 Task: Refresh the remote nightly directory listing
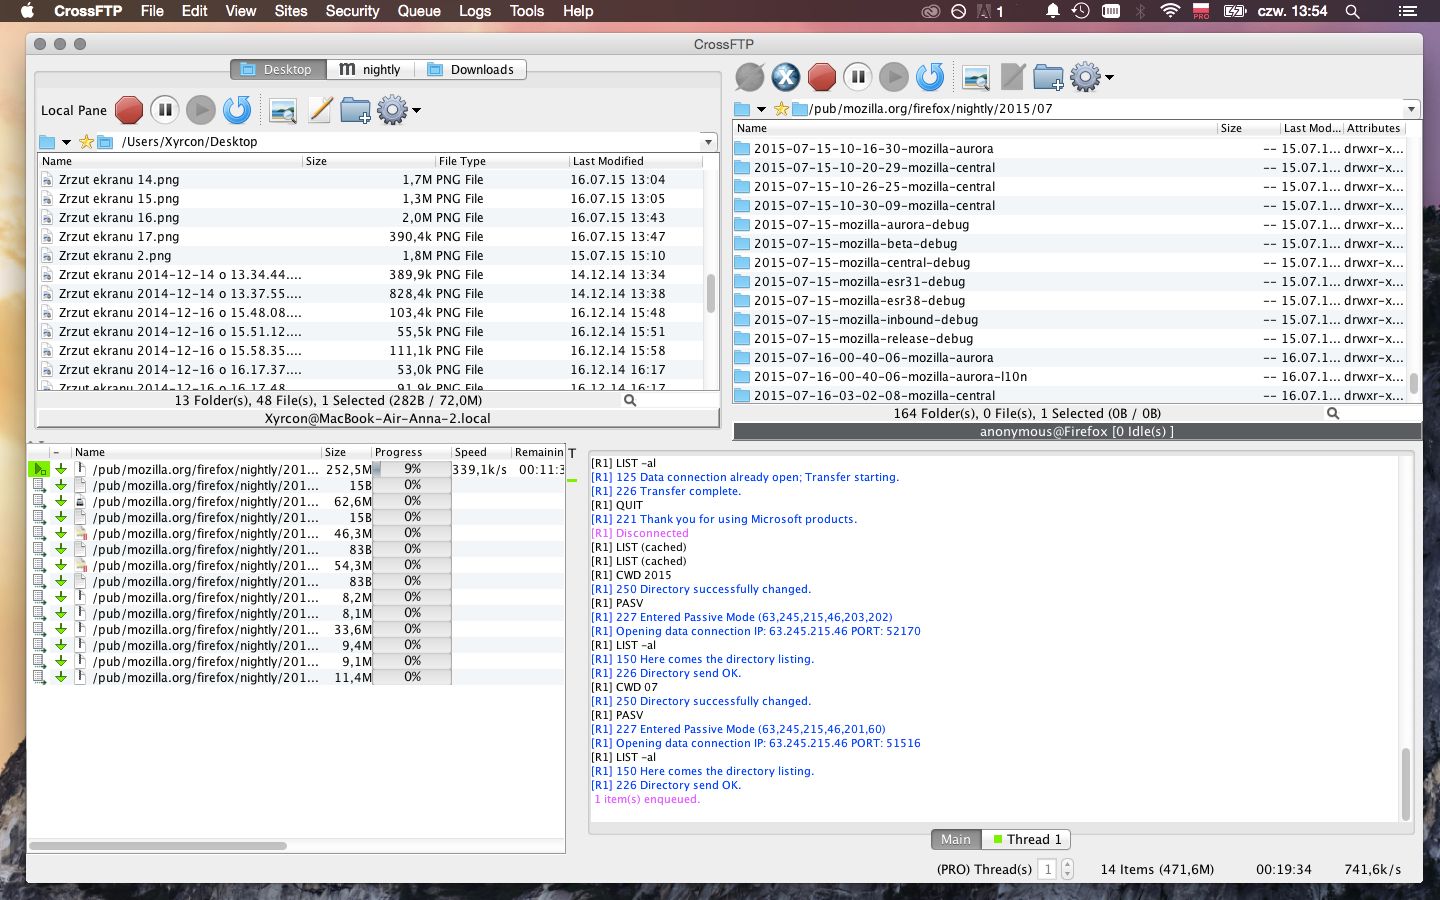[930, 77]
